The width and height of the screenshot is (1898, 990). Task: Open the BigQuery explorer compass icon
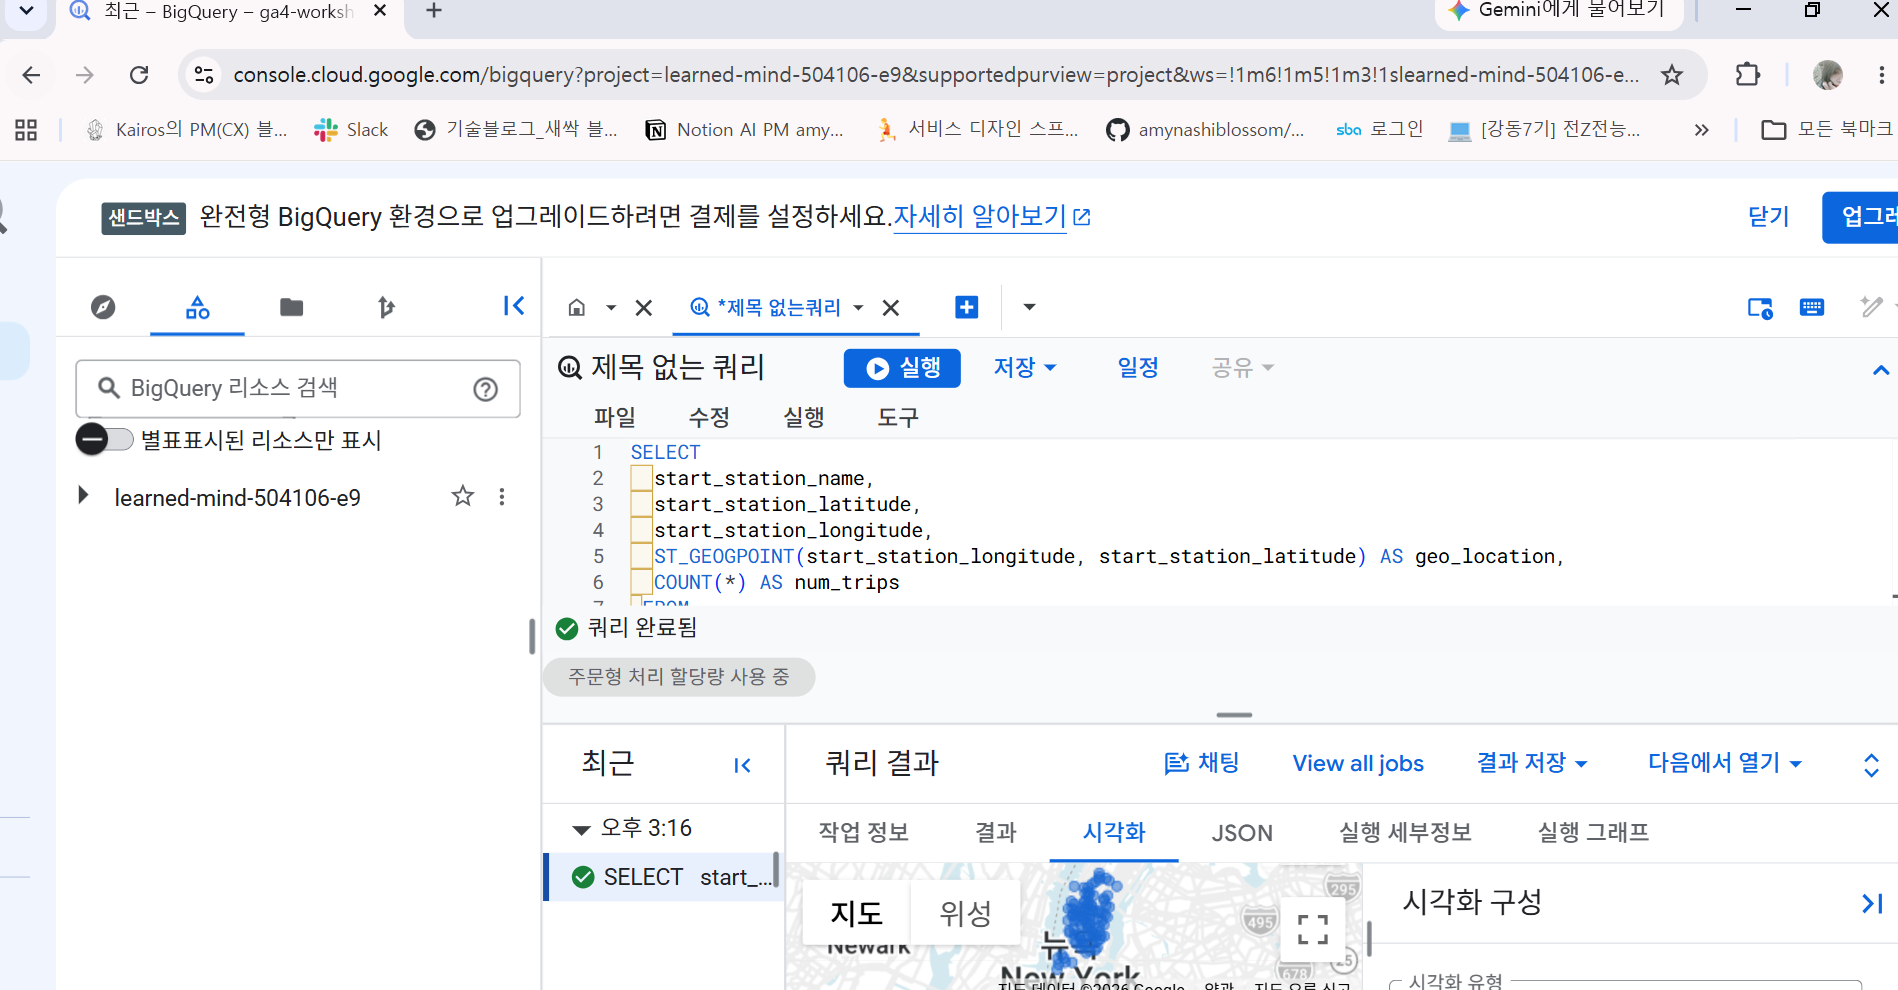click(x=103, y=307)
